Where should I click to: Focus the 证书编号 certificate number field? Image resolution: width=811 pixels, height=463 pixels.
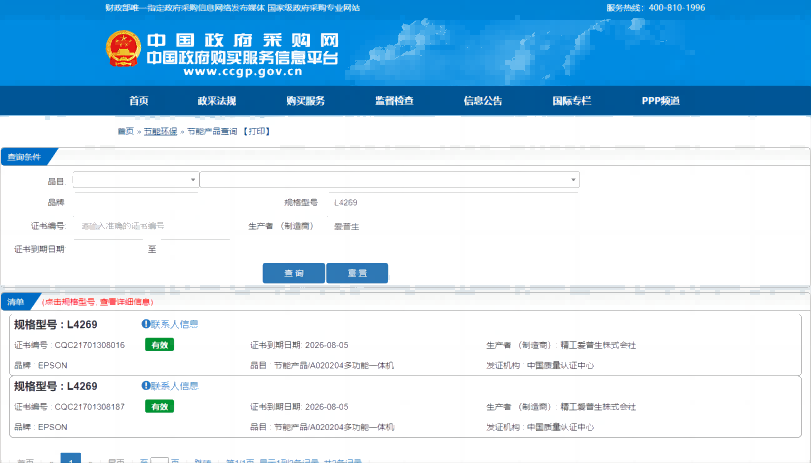click(x=150, y=227)
